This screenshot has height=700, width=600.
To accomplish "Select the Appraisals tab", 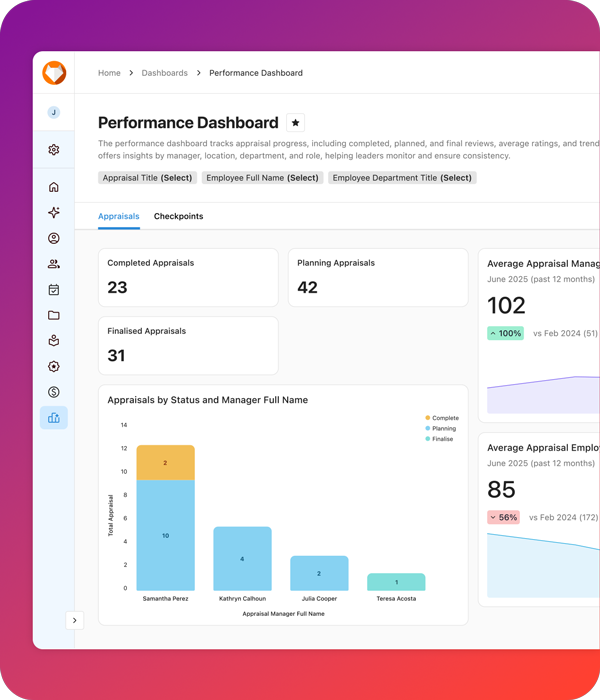I will pyautogui.click(x=119, y=216).
